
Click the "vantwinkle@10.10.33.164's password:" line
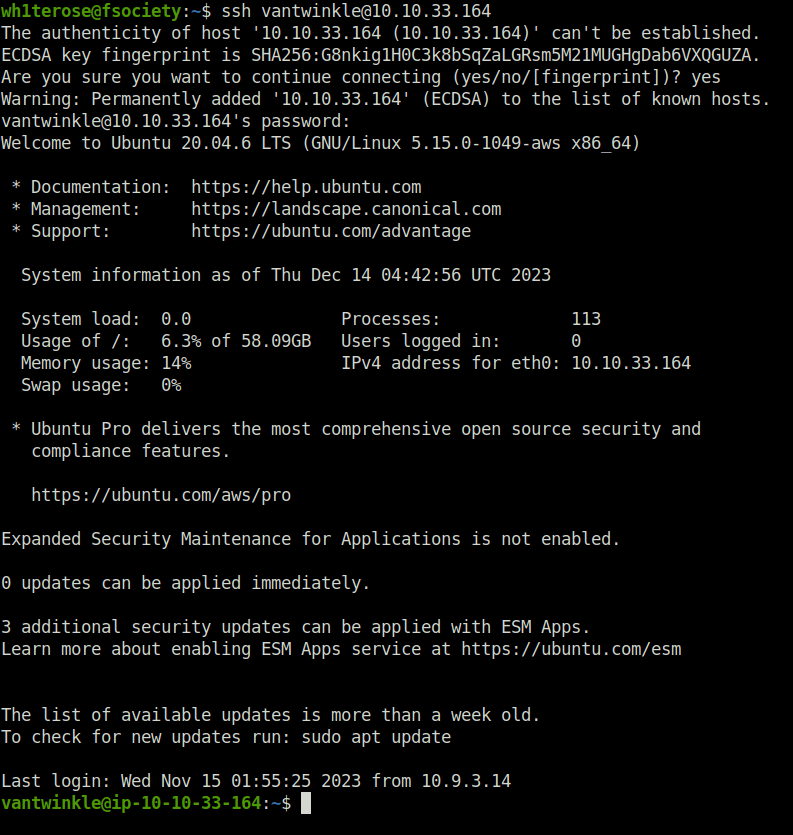point(176,121)
